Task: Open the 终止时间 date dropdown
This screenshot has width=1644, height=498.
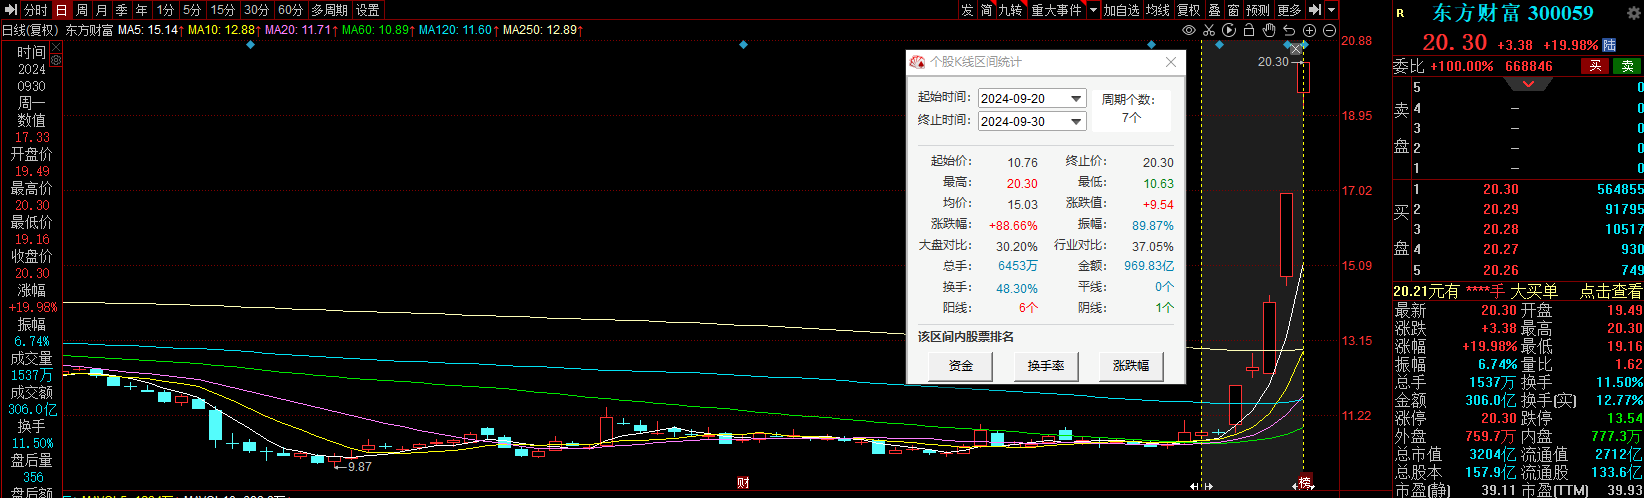Action: coord(1076,121)
